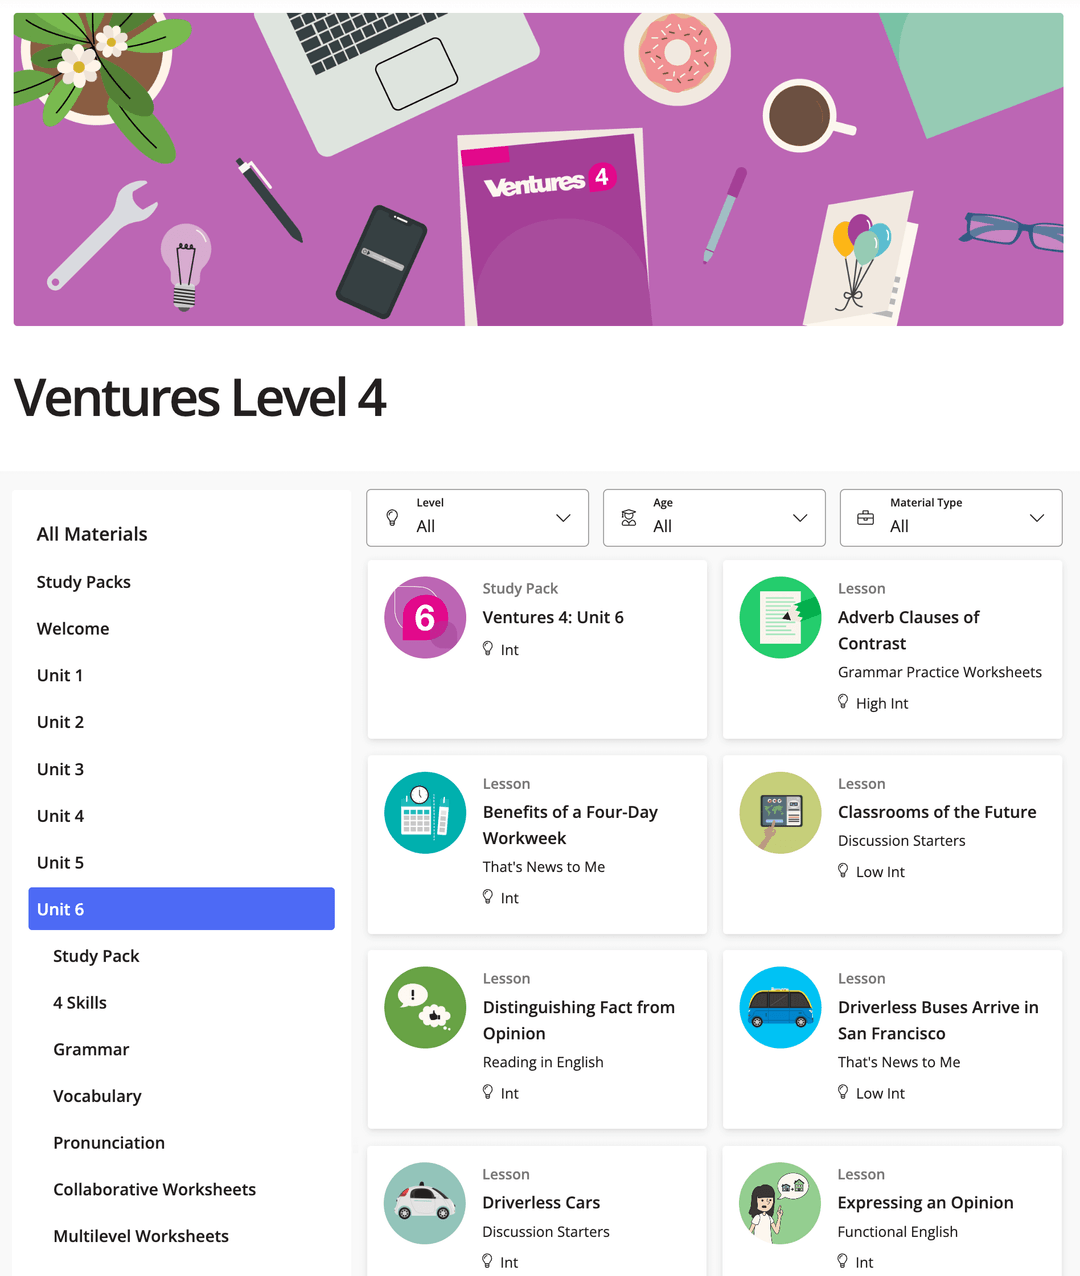Viewport: 1080px width, 1276px height.
Task: Select the Ventures 4 Unit 6 study pack icon
Action: point(424,617)
